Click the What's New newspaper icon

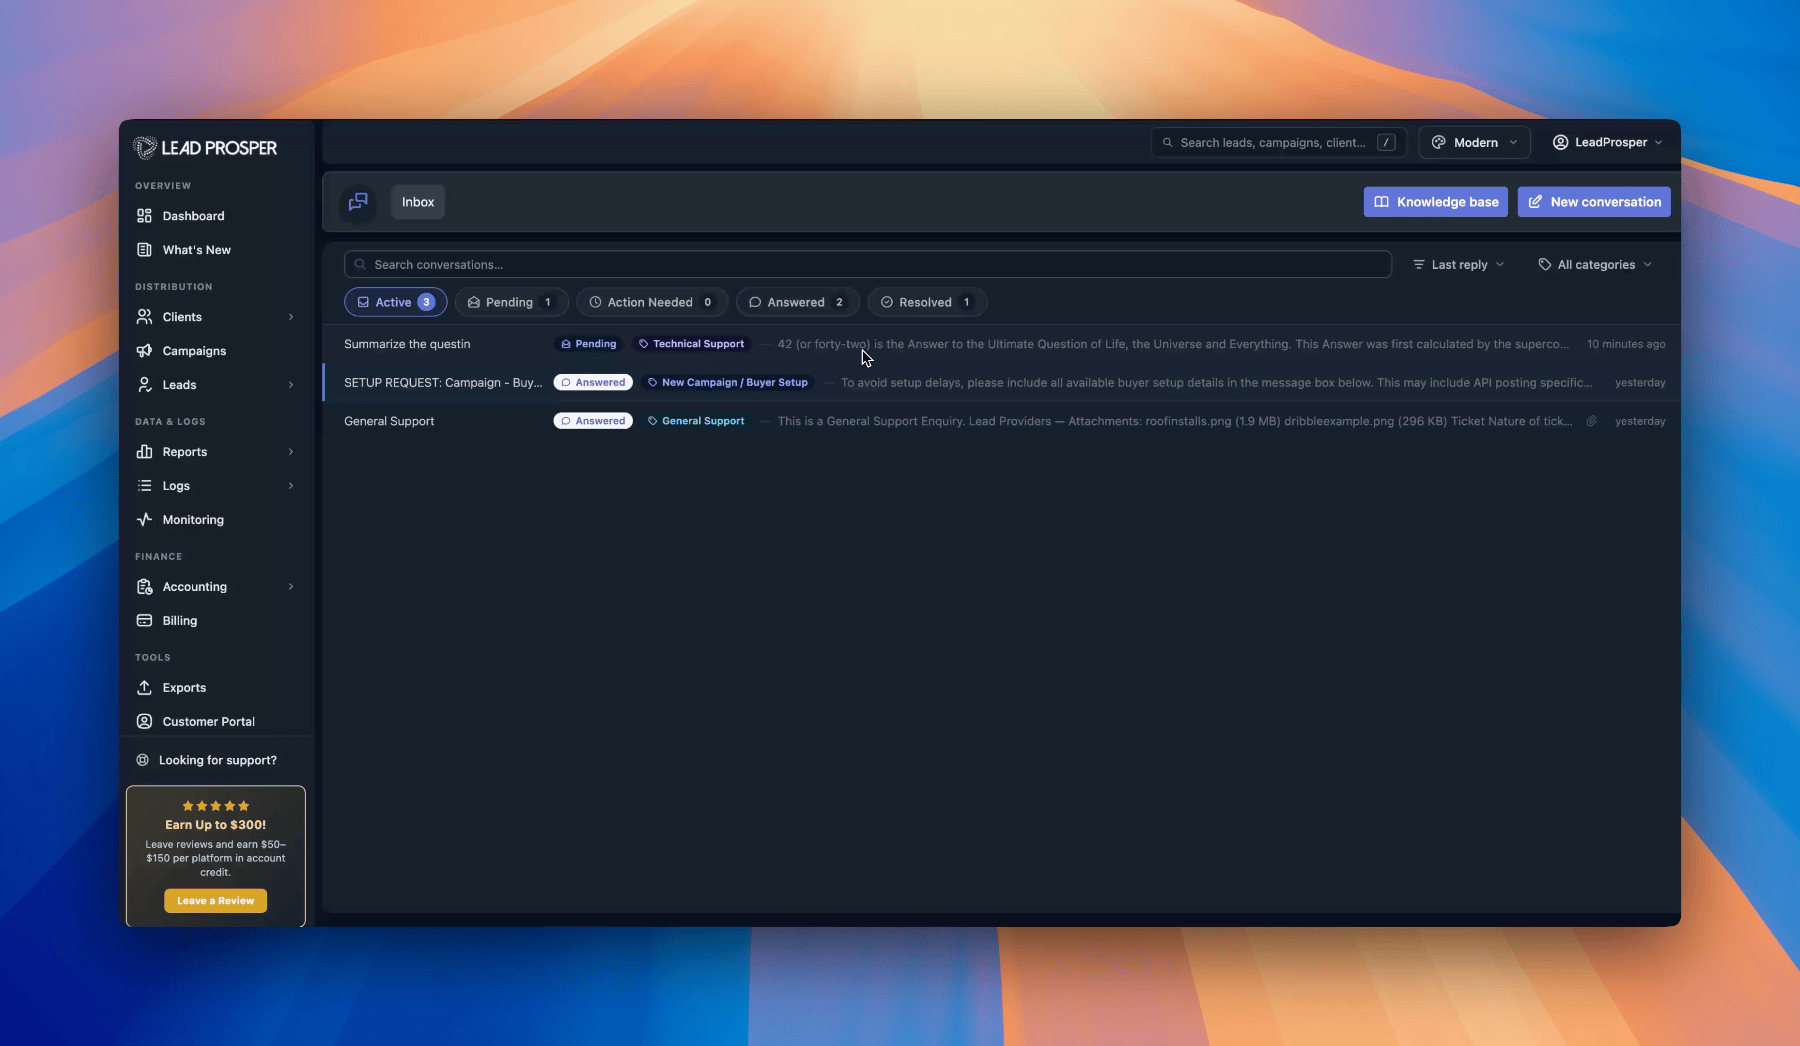tap(144, 250)
